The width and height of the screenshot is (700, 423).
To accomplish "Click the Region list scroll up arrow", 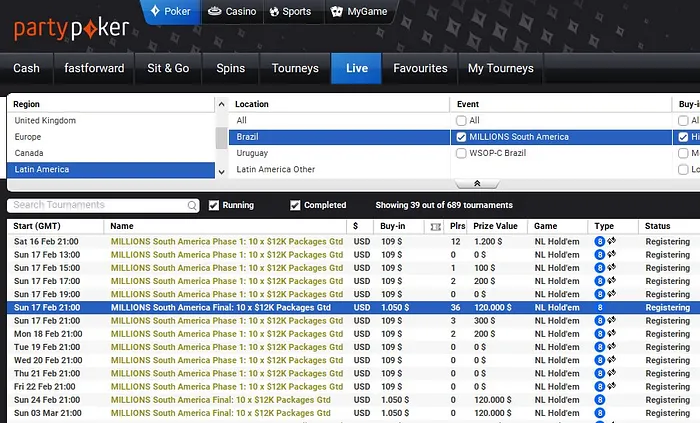I will tap(221, 104).
